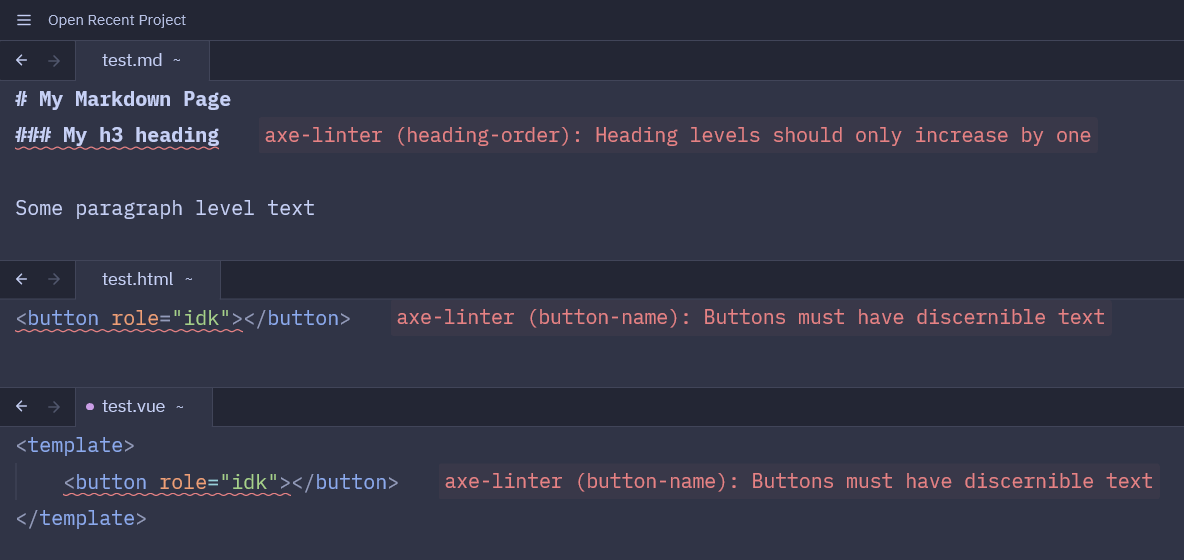Screen dimensions: 1184x560
Task: Select the test.md tab
Action: point(132,61)
